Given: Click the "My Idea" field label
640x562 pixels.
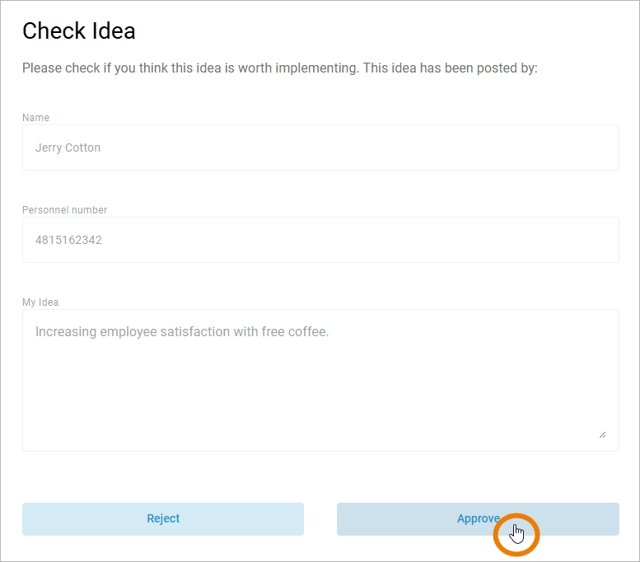Looking at the screenshot, I should point(41,302).
